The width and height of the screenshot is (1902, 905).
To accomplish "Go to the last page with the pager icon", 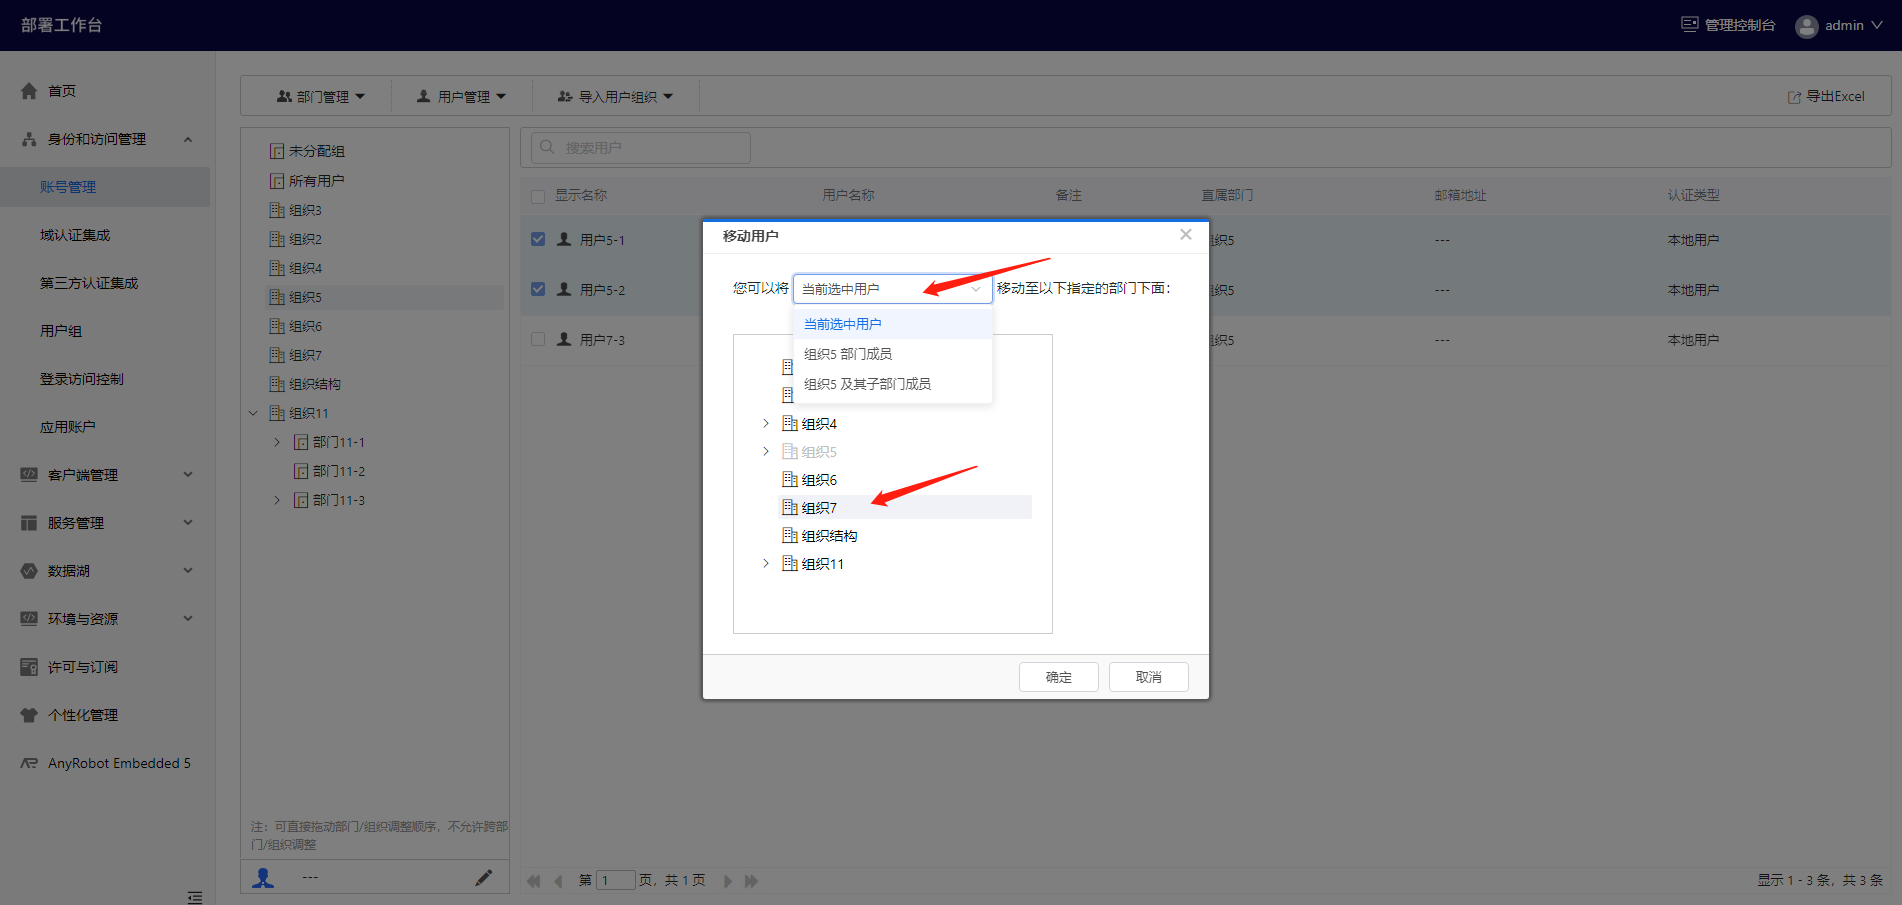I will 752,881.
